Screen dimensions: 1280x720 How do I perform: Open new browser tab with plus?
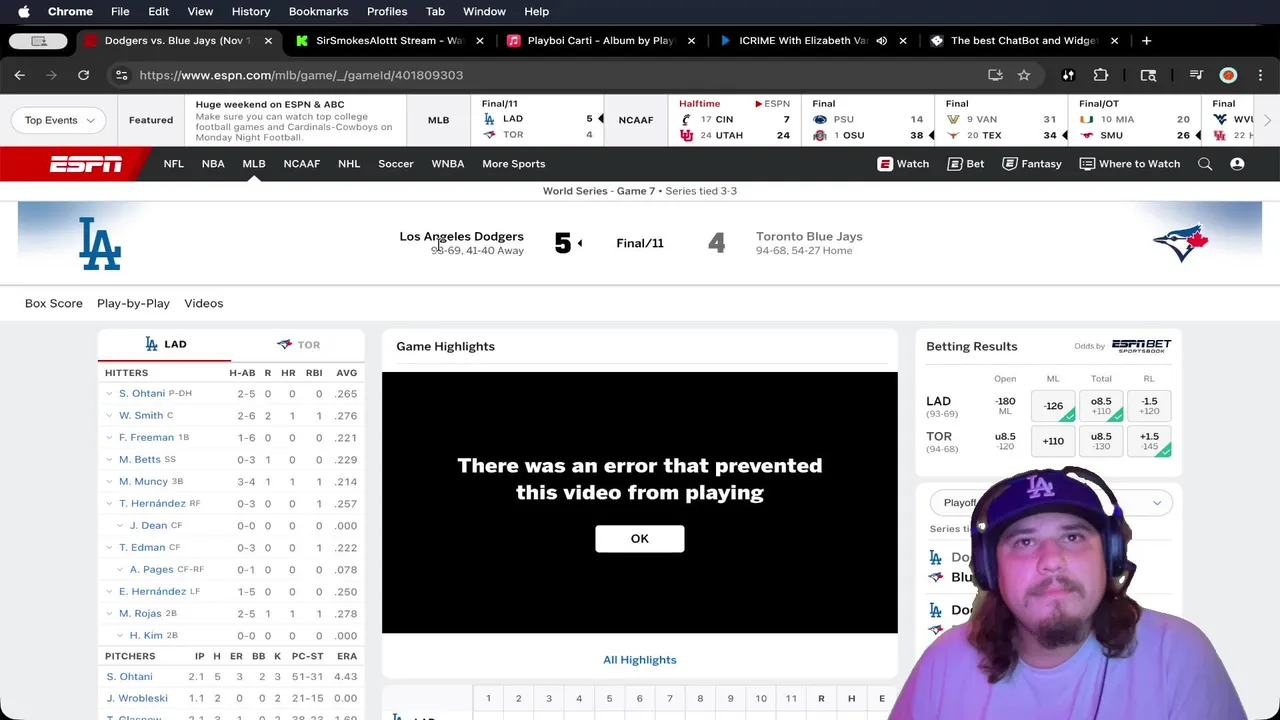click(x=1146, y=41)
